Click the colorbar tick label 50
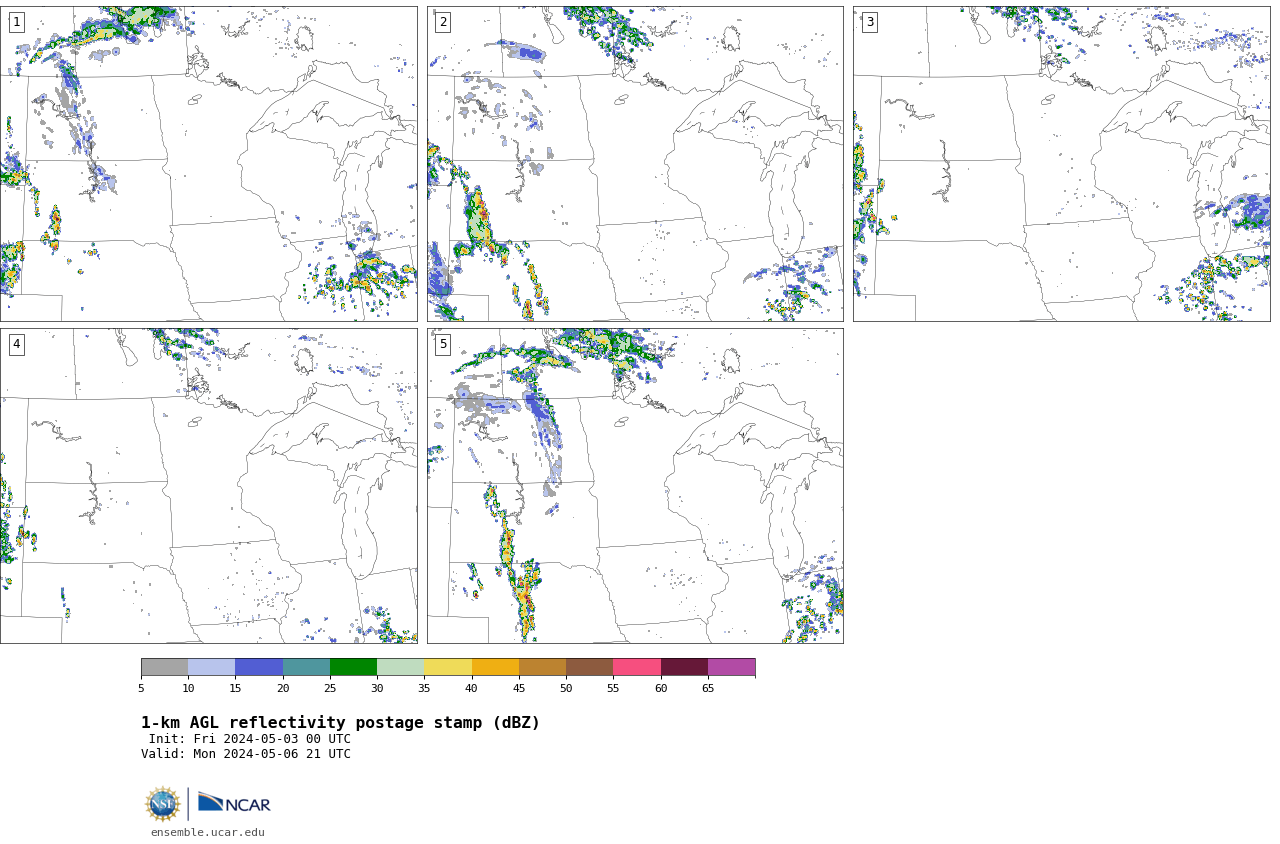The width and height of the screenshot is (1280, 844). coord(566,688)
